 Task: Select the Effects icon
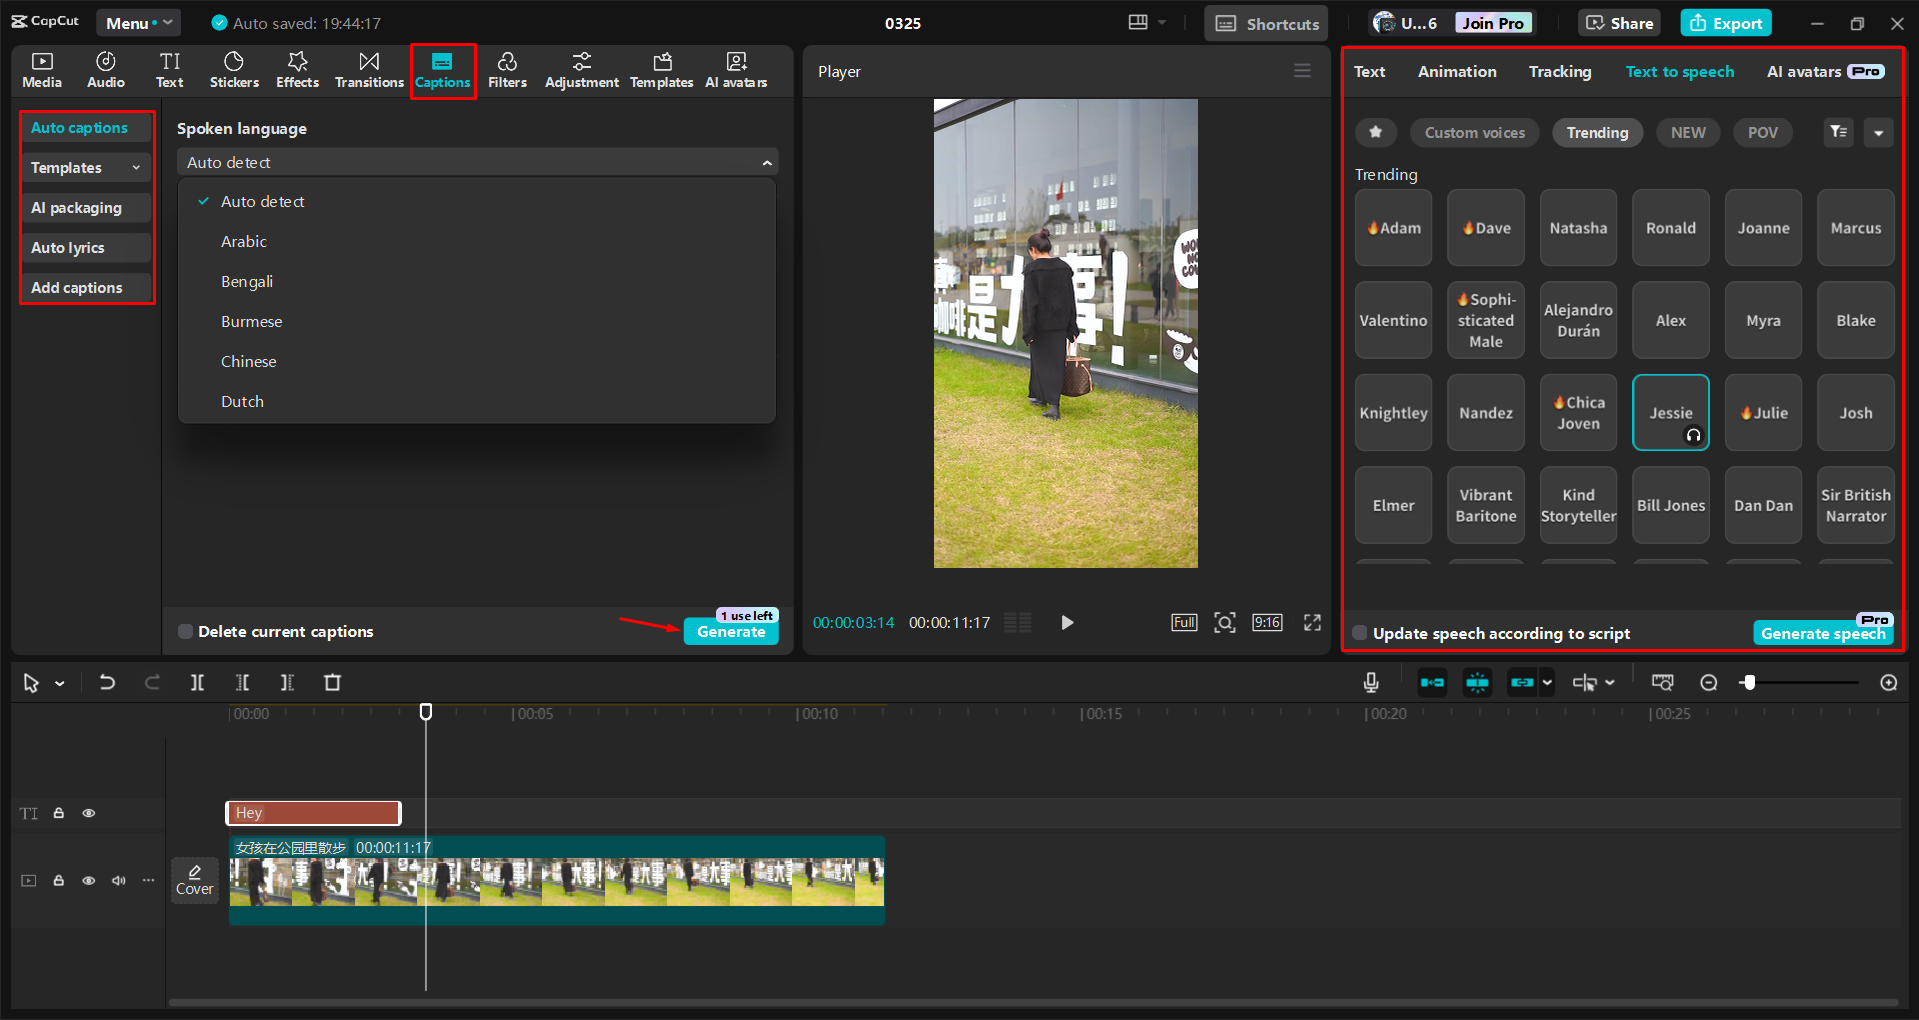[296, 69]
